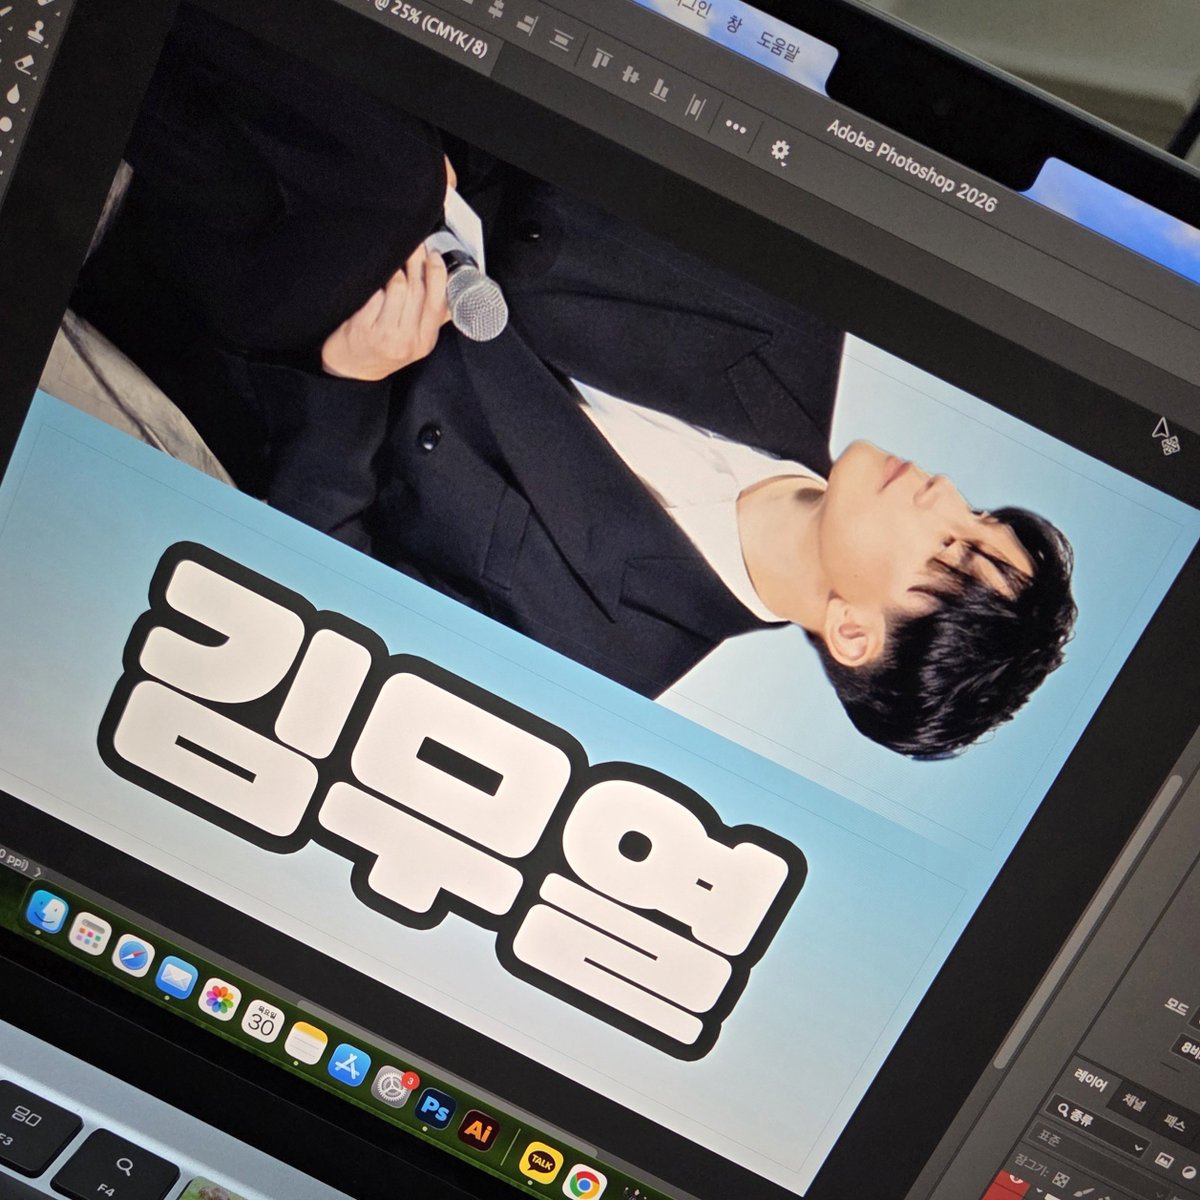Click the Photoshop Ps icon in Dock
The height and width of the screenshot is (1200, 1200).
pyautogui.click(x=435, y=1110)
